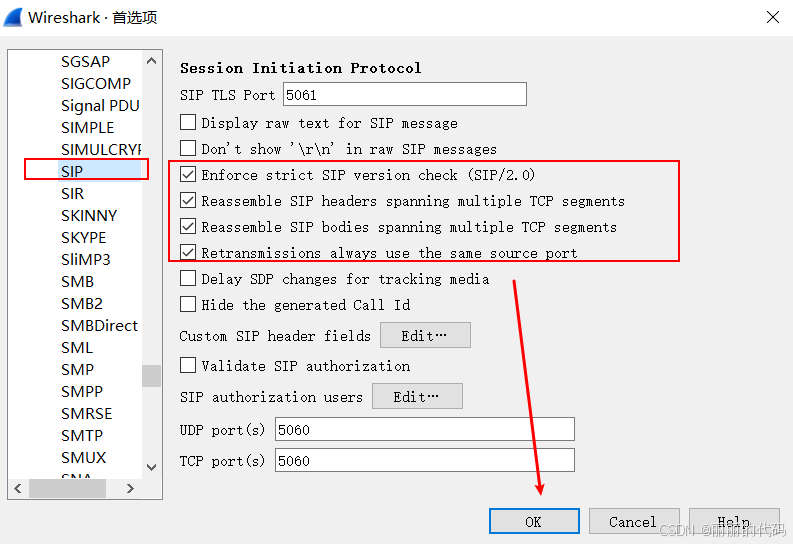This screenshot has height=544, width=793.
Task: Click protocol list horizontal scrollbar thumb
Action: [x=67, y=488]
